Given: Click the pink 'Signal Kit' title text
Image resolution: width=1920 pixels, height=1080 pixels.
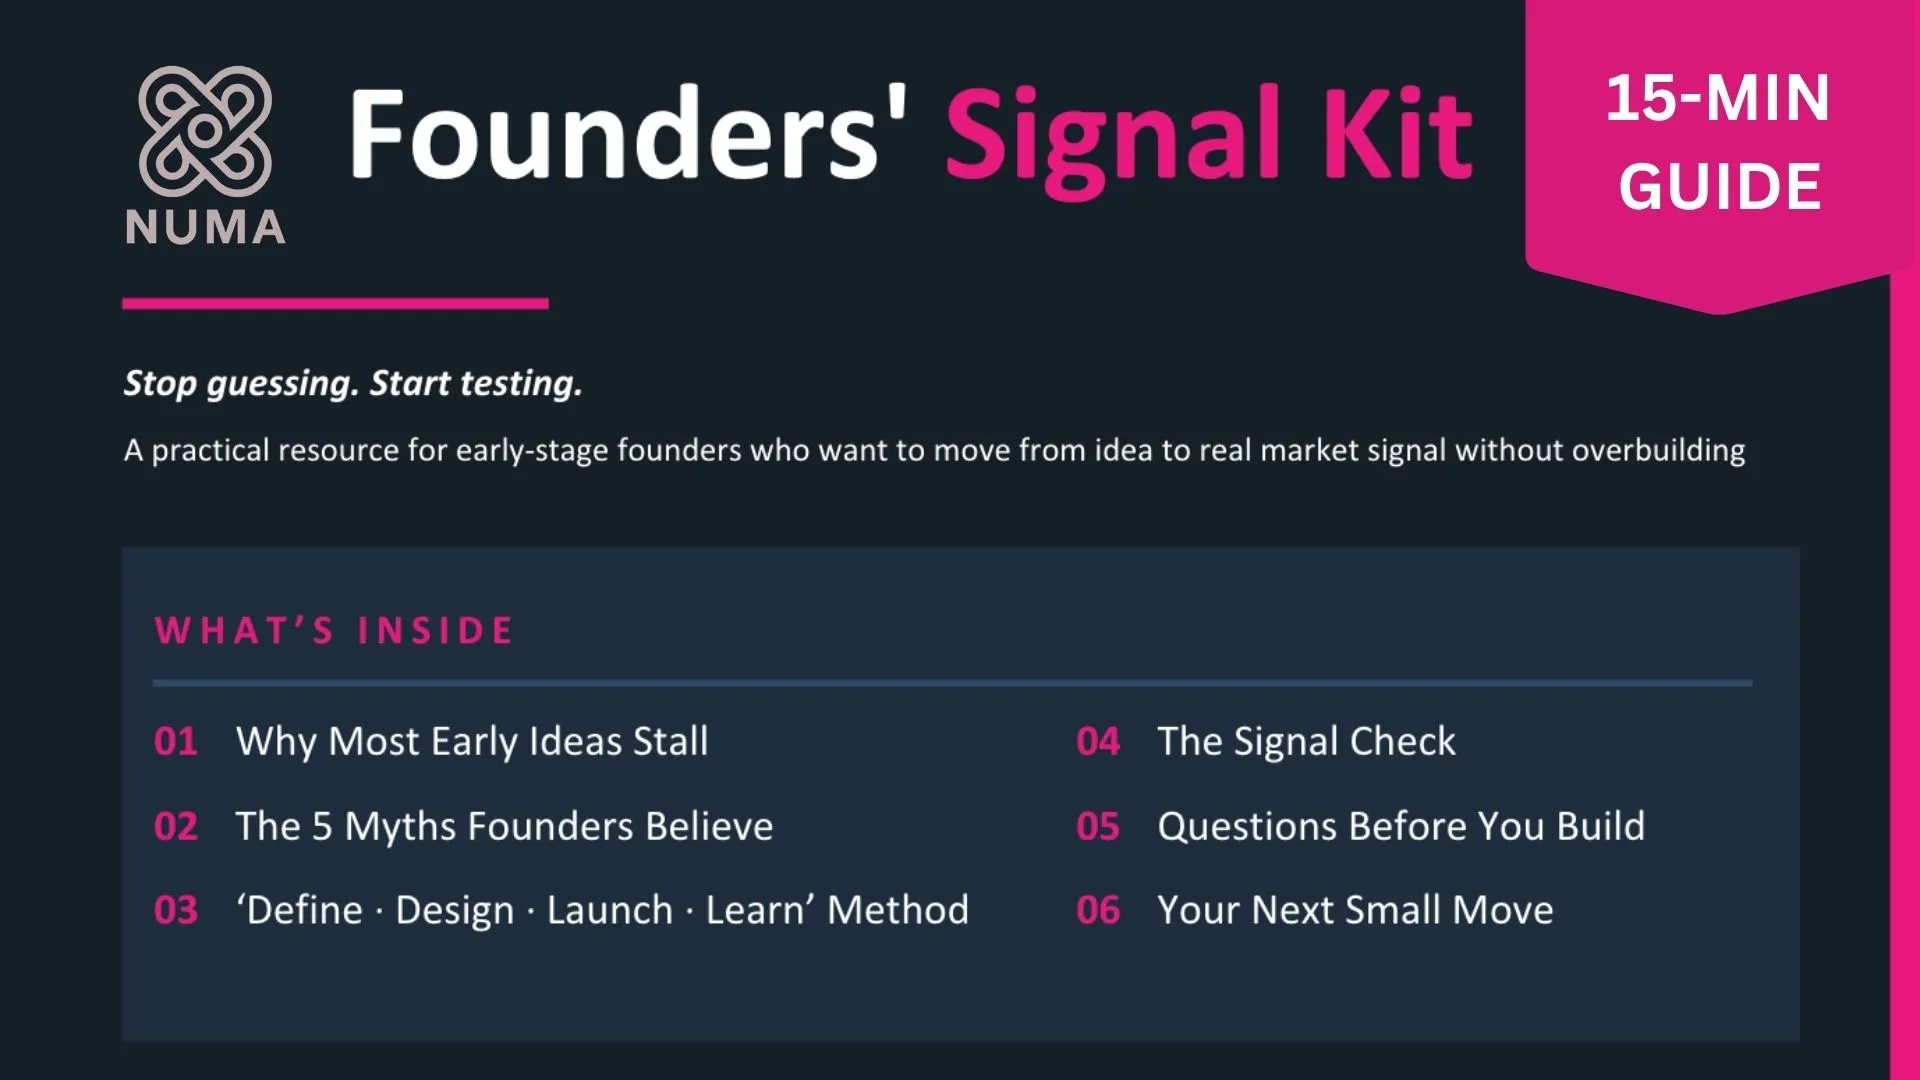Looking at the screenshot, I should click(1209, 137).
